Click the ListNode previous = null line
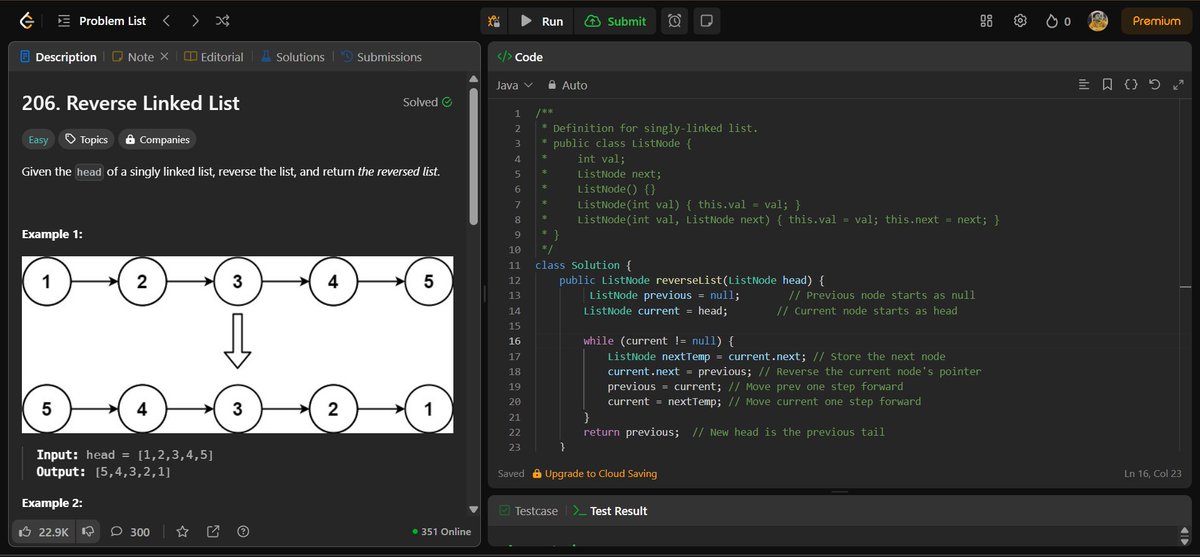Screen dimensions: 1200x557 [x=665, y=296]
